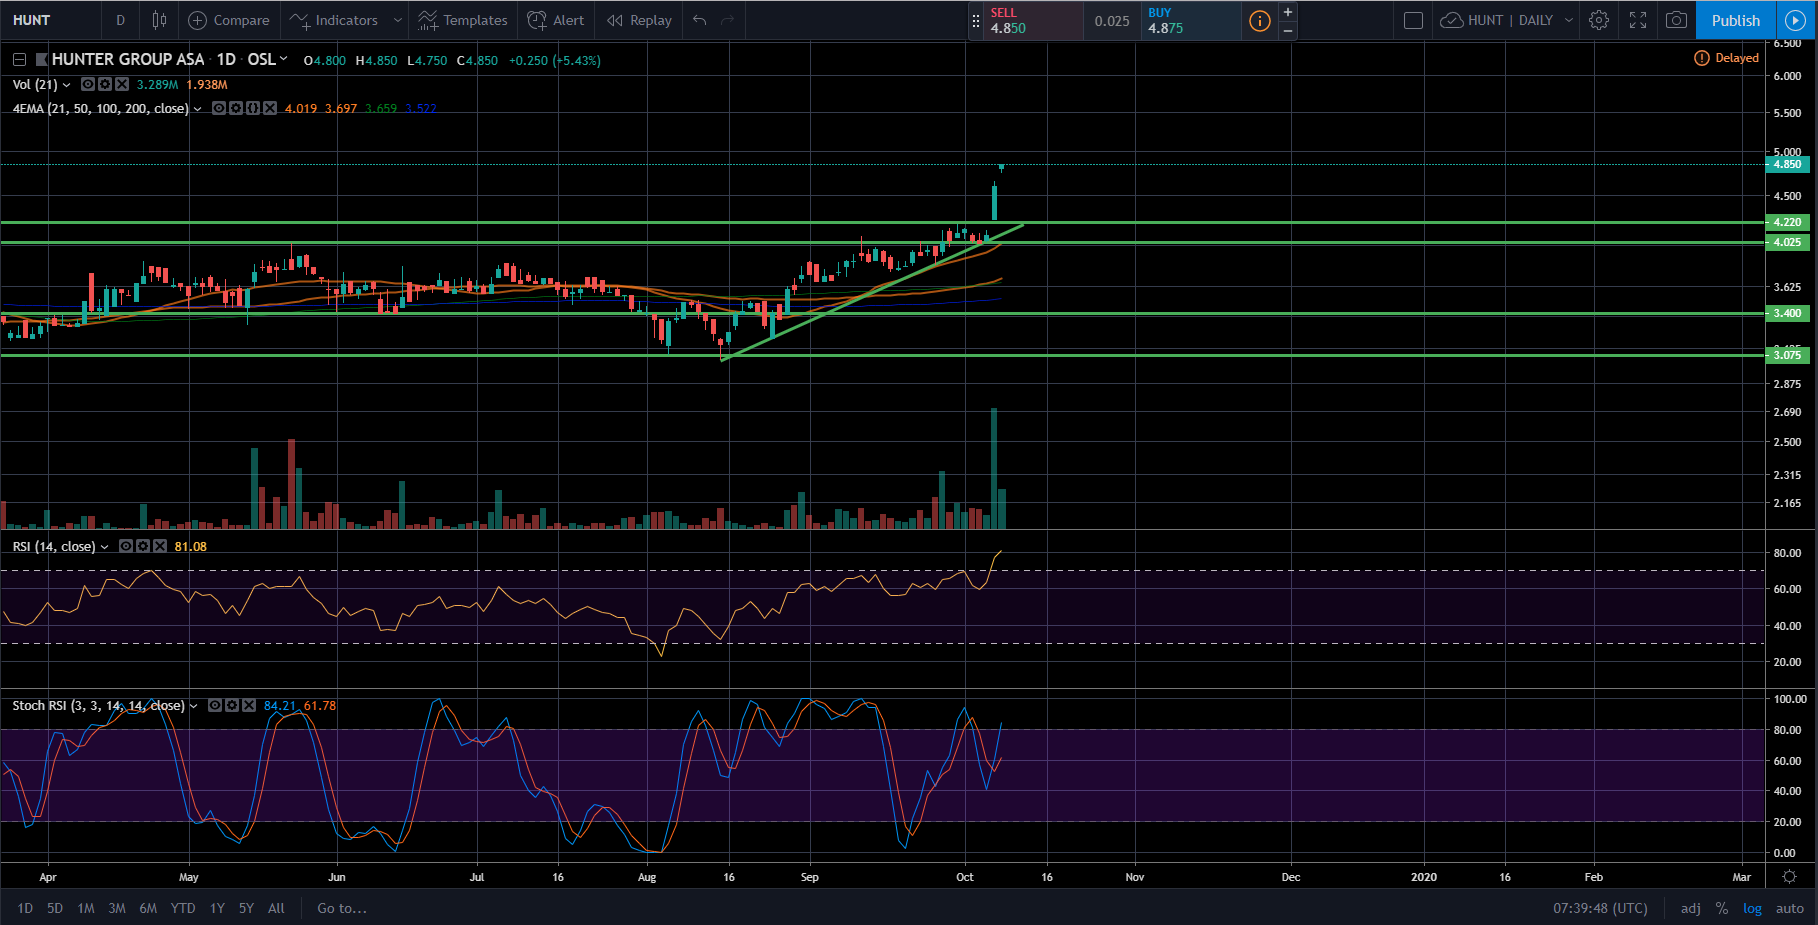The width and height of the screenshot is (1818, 925).
Task: Expand the HUNTER GROUP ASA symbol dropdown
Action: (284, 59)
